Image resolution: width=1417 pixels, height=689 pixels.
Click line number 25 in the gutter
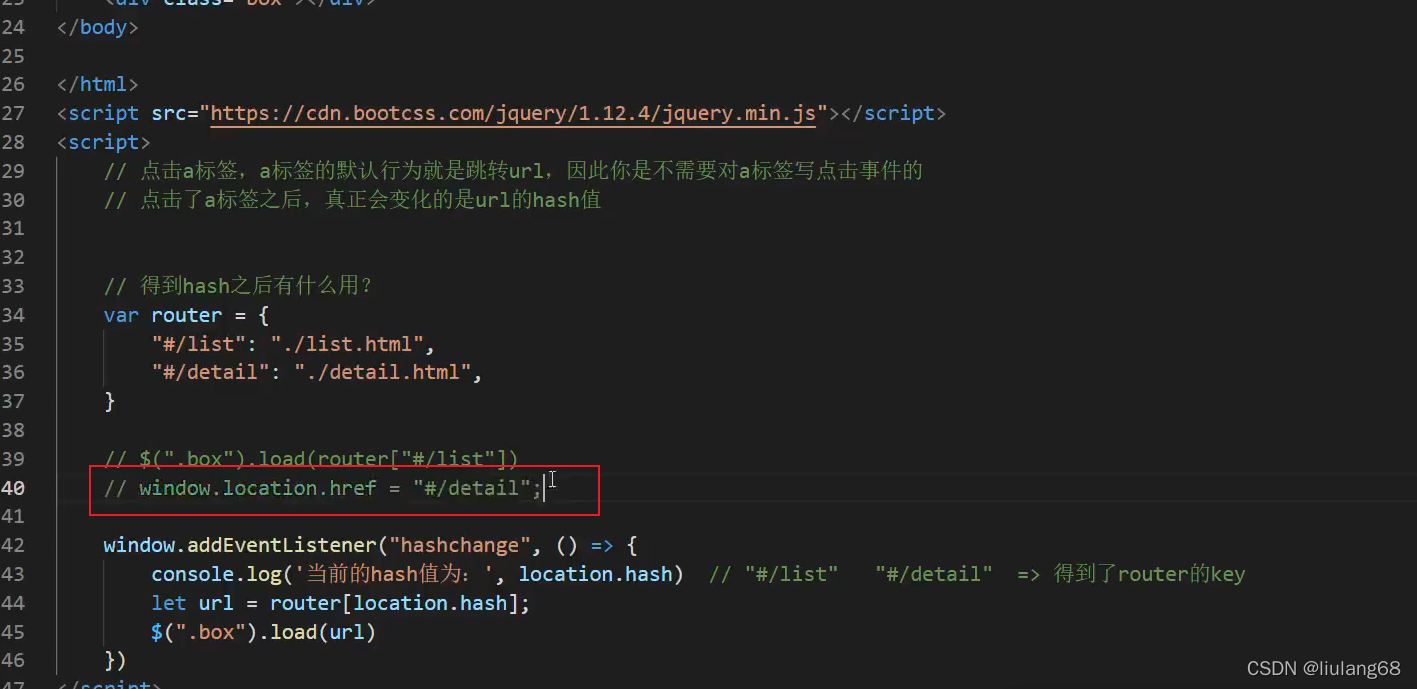13,56
